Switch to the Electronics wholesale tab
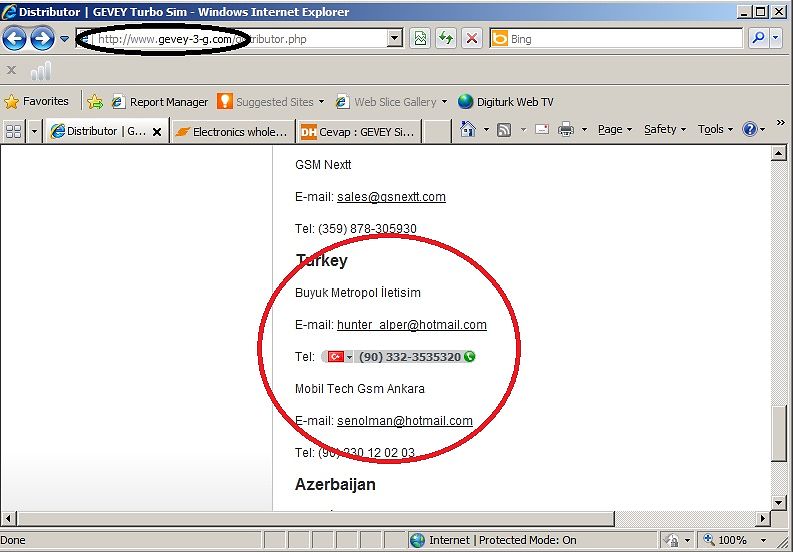Screen dimensions: 793x552 [231, 131]
